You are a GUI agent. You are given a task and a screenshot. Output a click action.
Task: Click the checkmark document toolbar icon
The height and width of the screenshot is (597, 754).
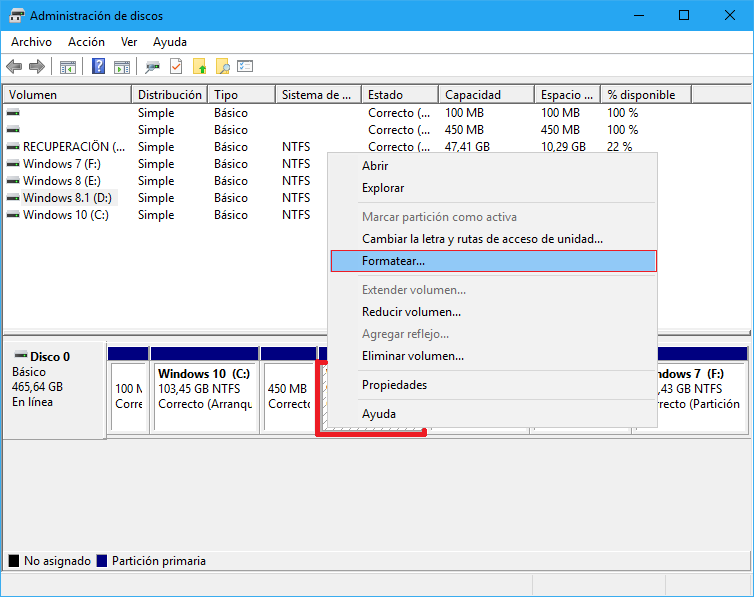point(176,66)
